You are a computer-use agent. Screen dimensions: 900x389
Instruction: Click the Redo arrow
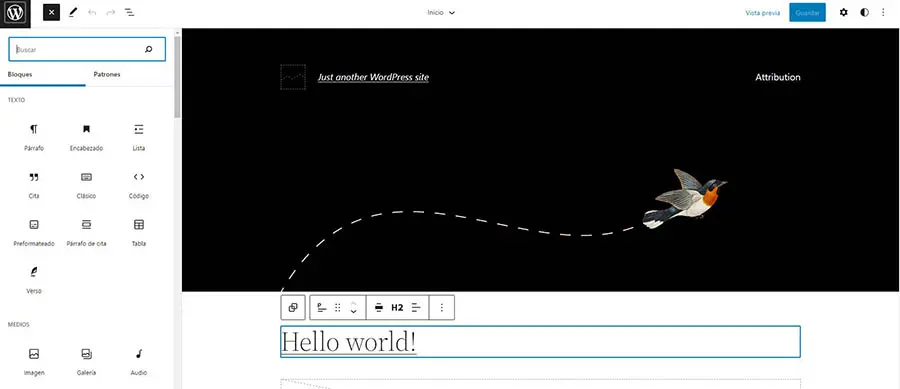coord(111,12)
